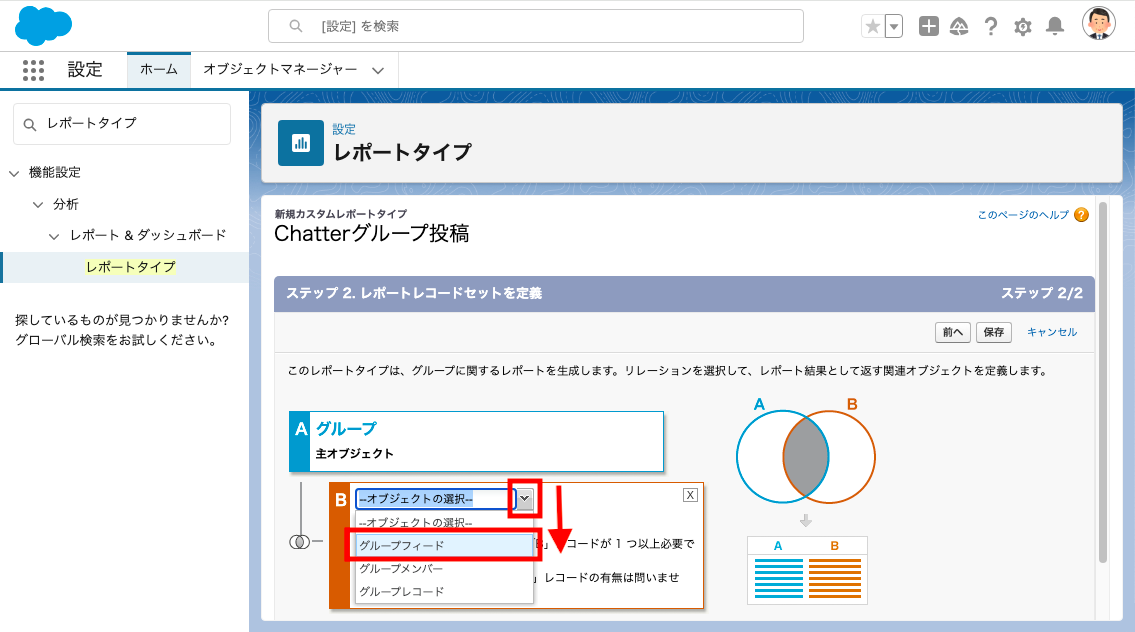
Task: Choose グループフィード from the dropdown list
Action: coord(444,546)
